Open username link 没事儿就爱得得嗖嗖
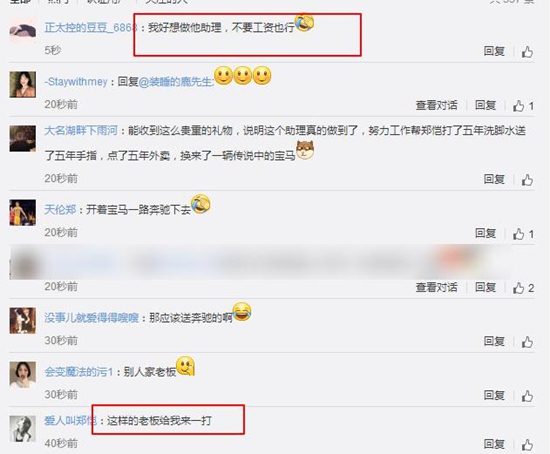 [92, 318]
